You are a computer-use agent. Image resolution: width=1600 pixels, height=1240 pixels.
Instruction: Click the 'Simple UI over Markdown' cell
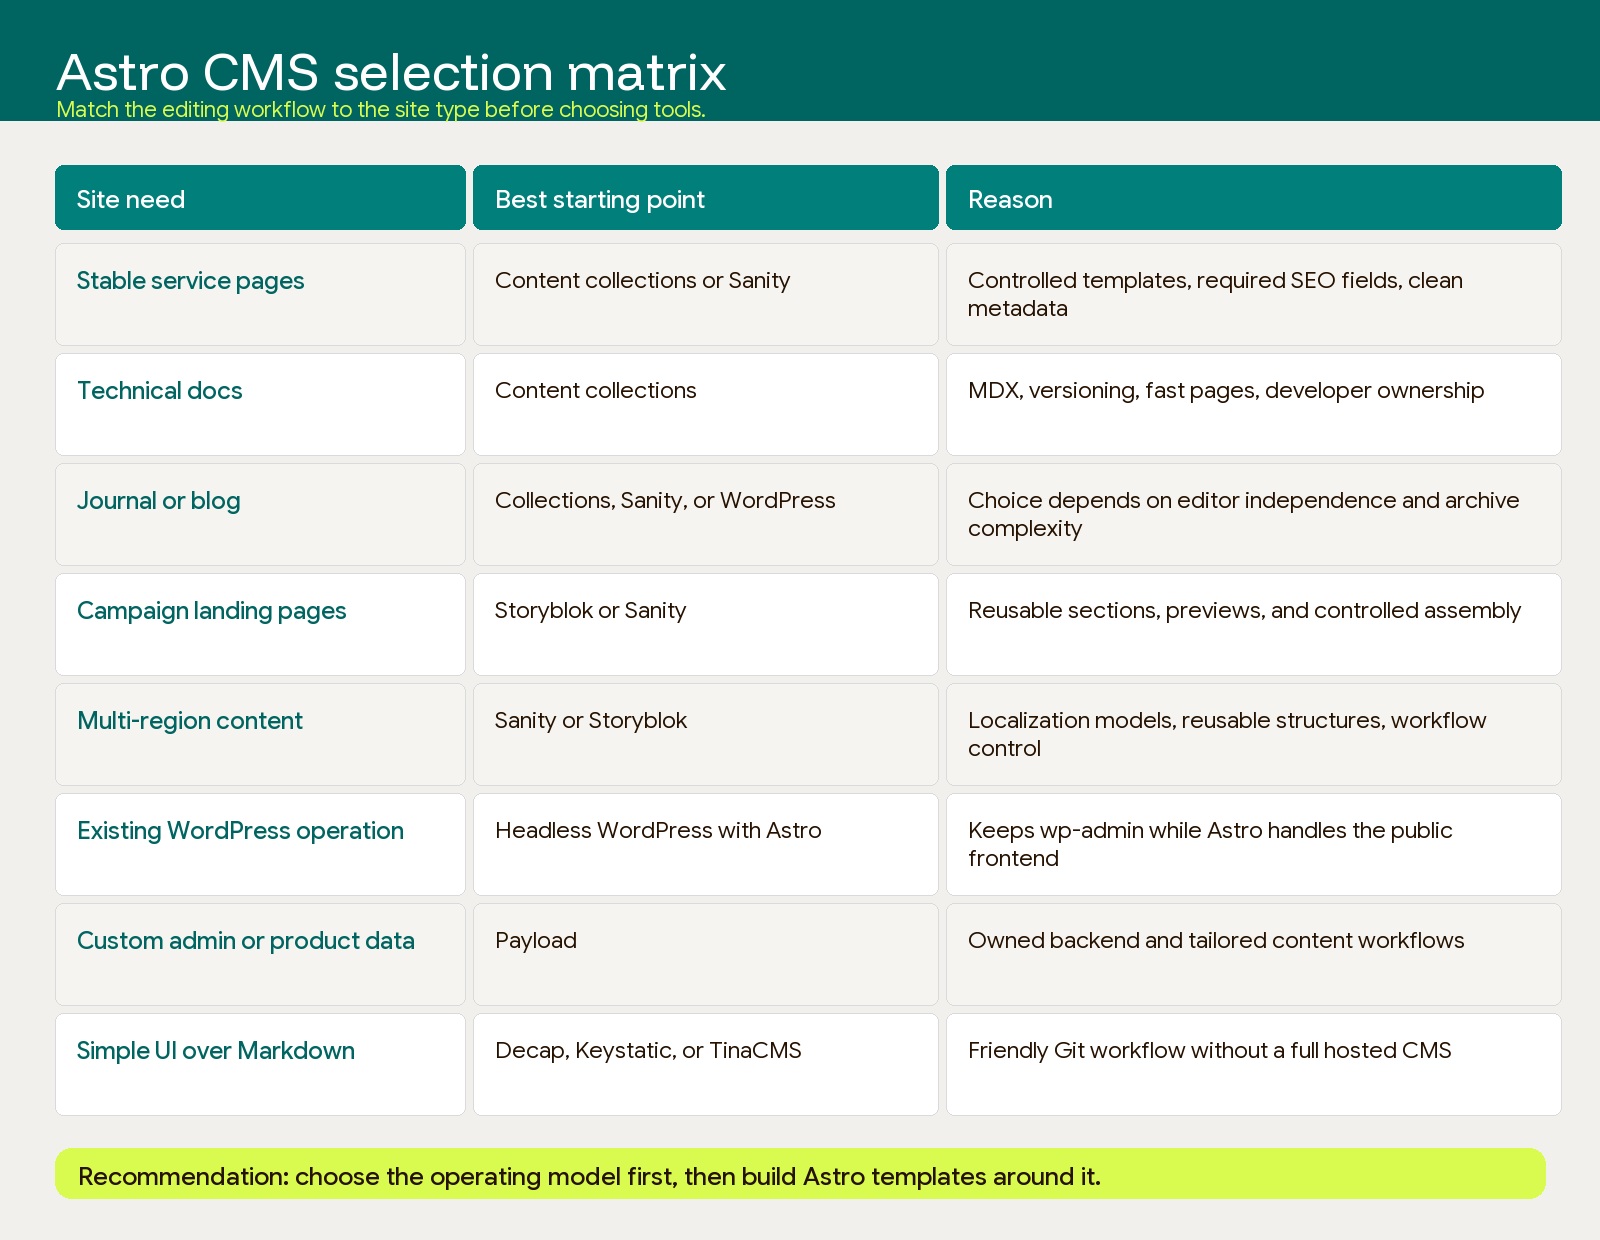pyautogui.click(x=260, y=1064)
